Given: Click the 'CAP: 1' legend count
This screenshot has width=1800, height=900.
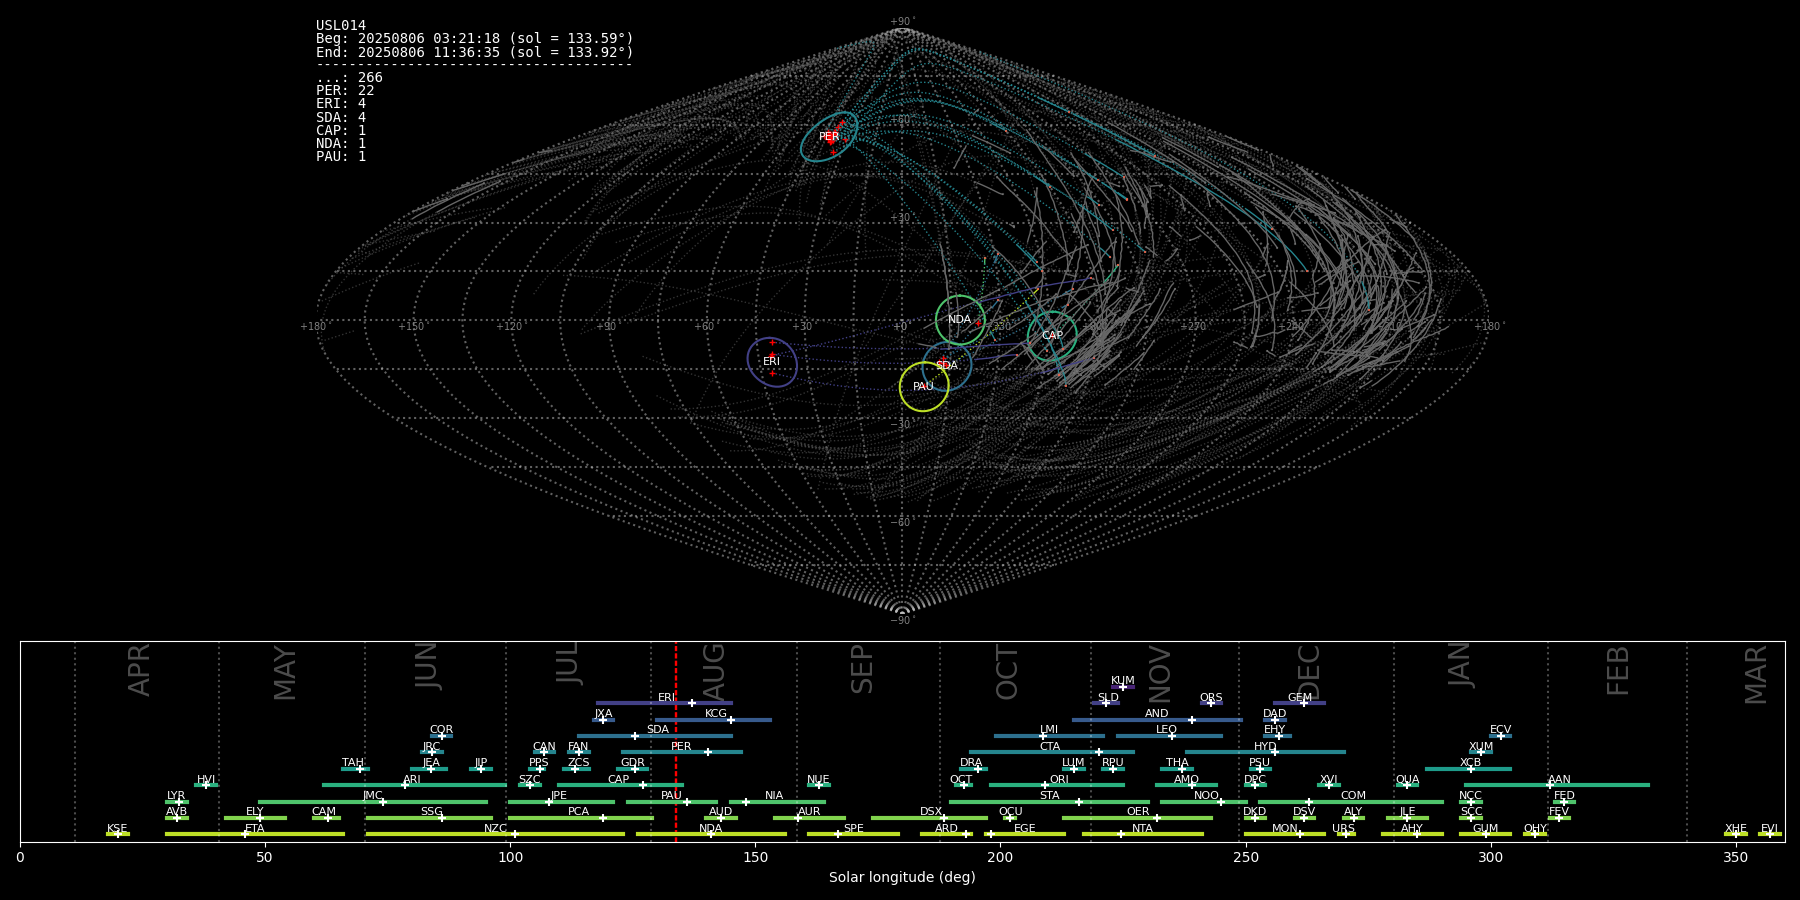Looking at the screenshot, I should 341,131.
